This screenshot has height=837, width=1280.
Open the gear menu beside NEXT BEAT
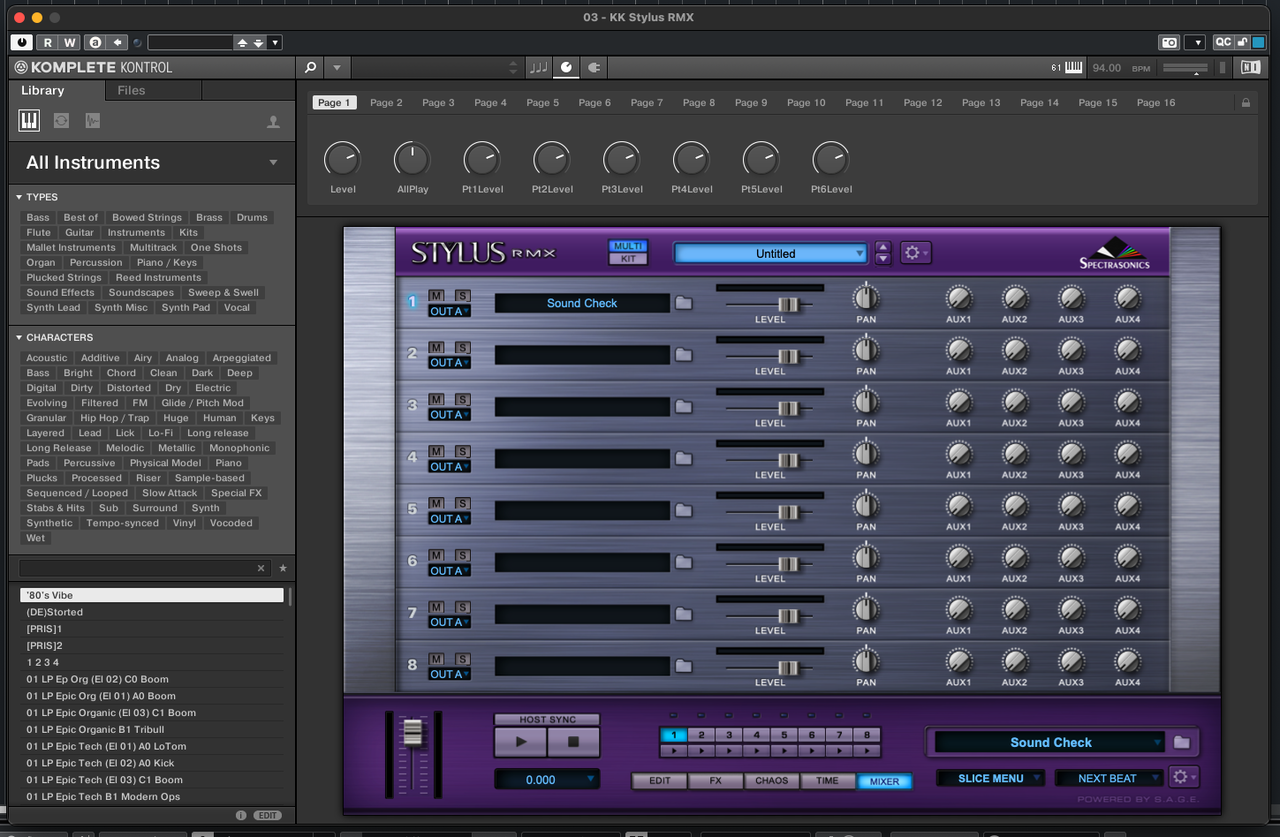1183,777
